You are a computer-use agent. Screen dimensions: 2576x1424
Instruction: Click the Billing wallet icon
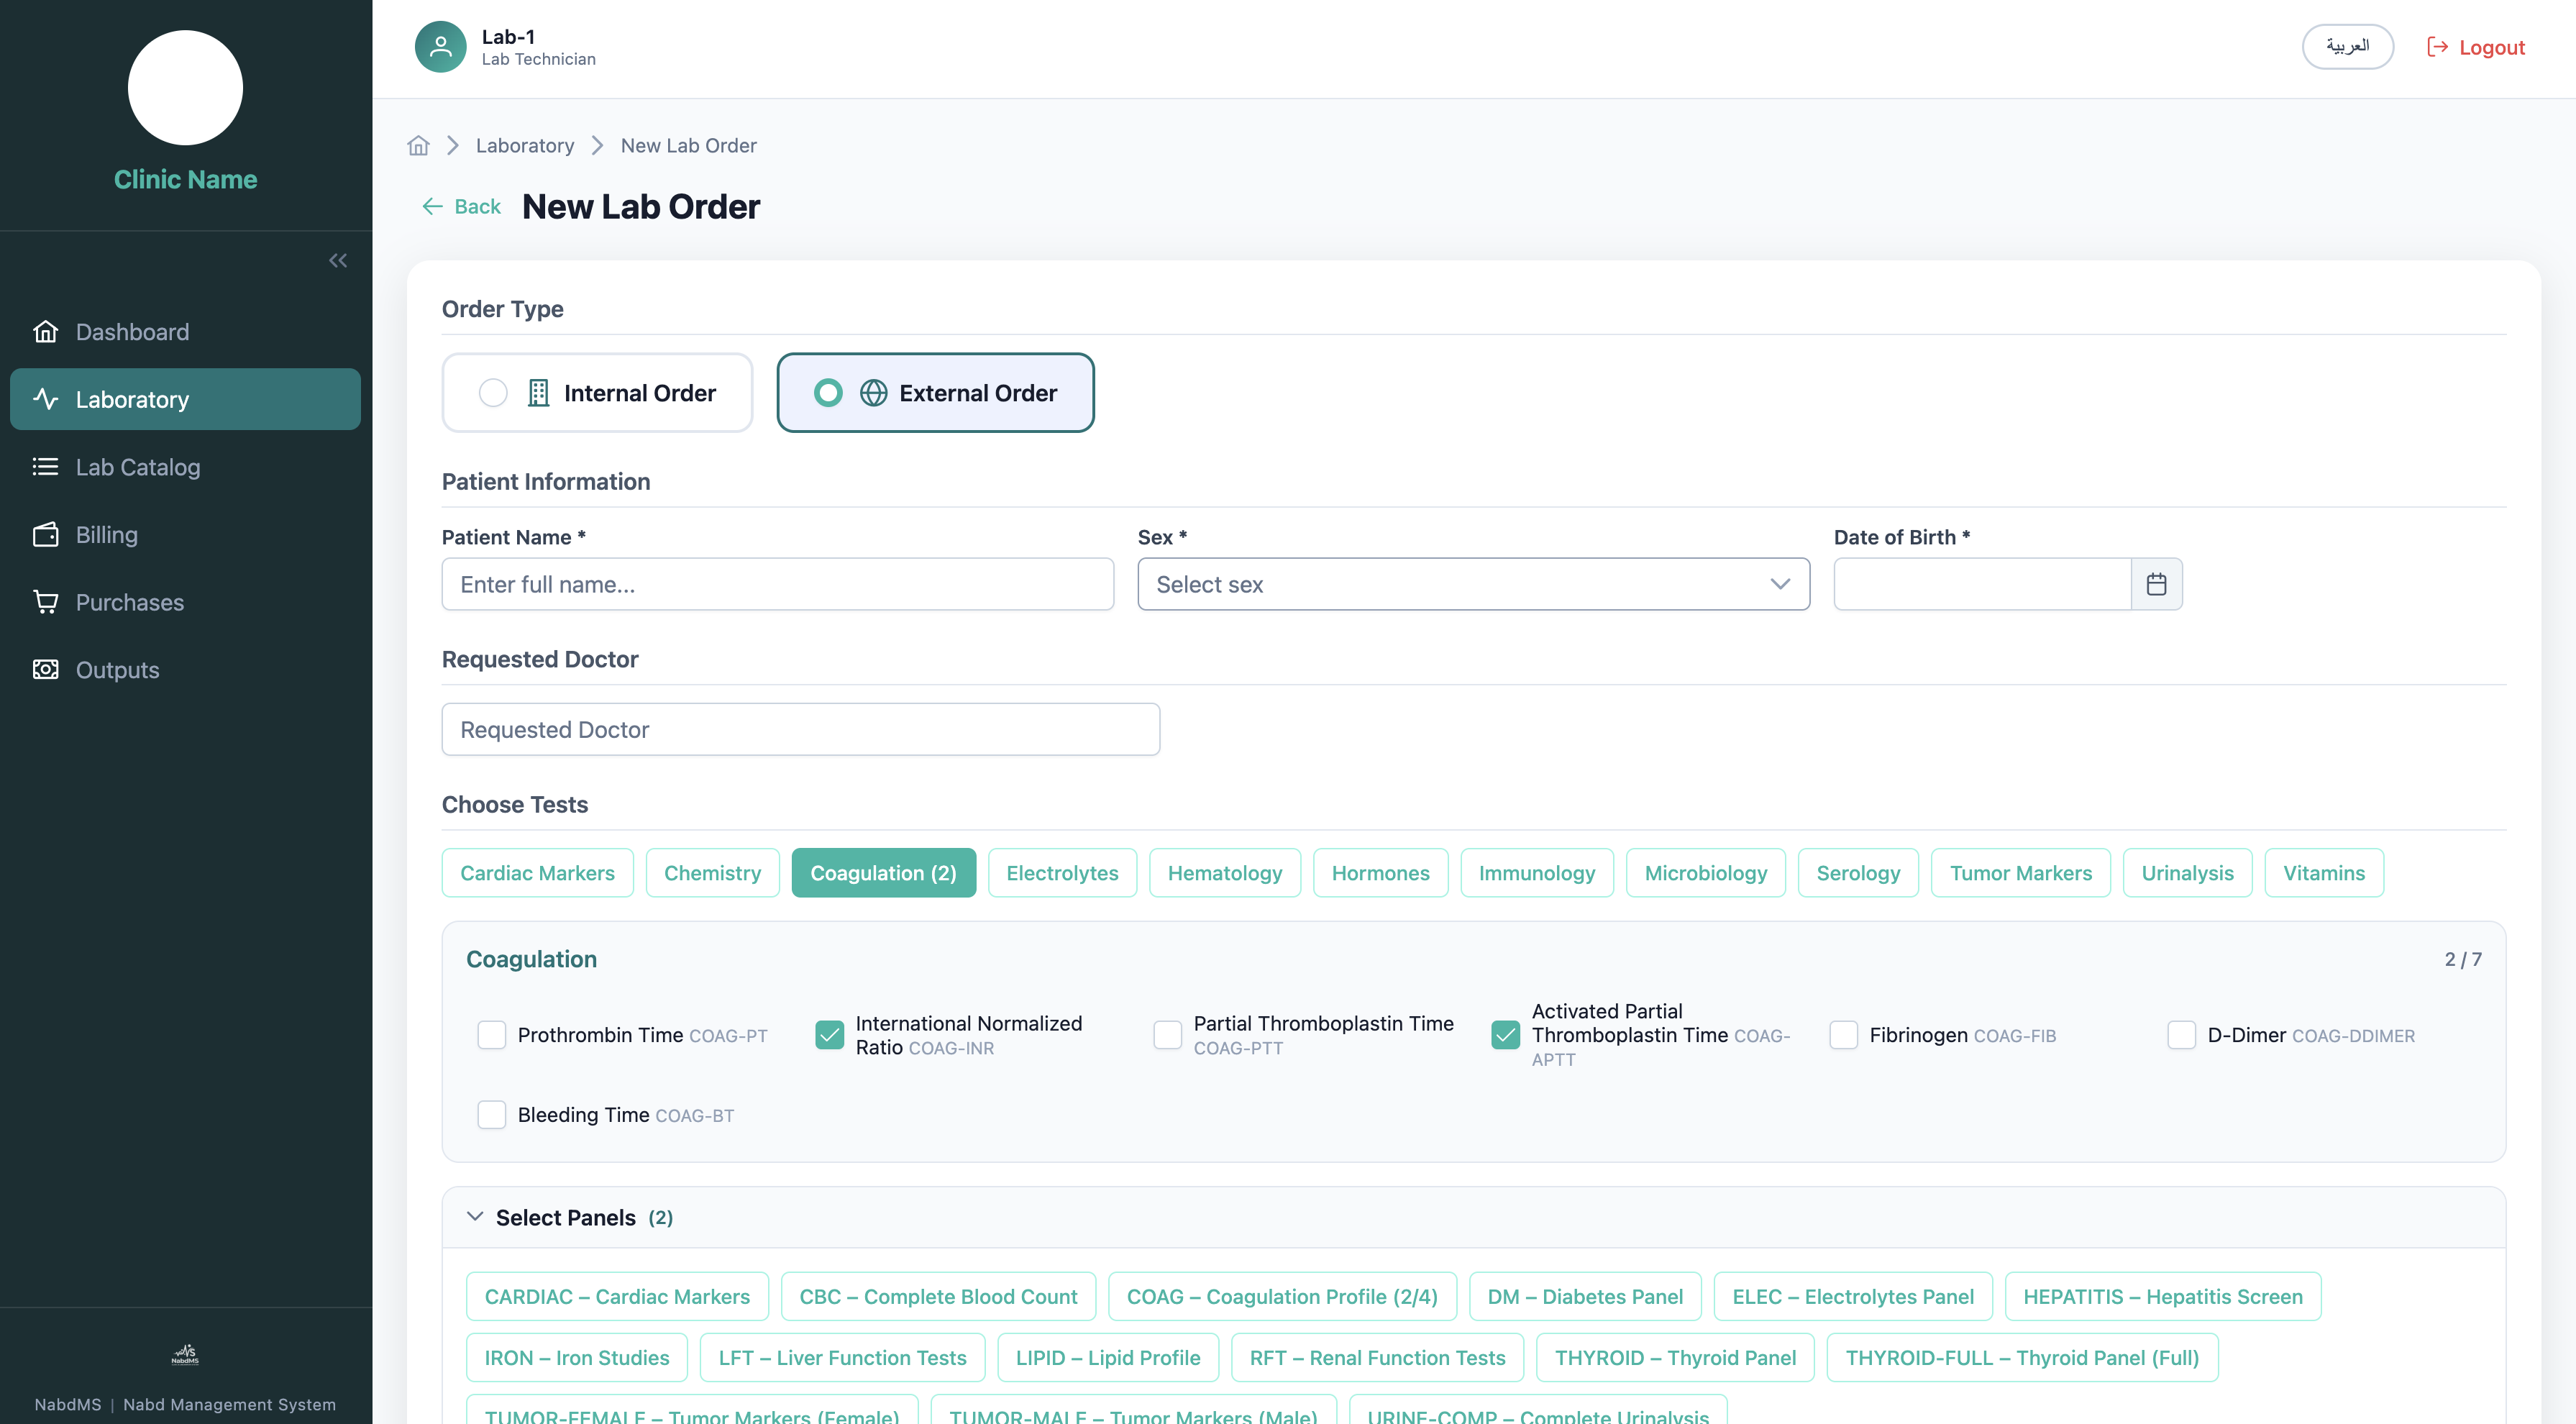(x=46, y=534)
